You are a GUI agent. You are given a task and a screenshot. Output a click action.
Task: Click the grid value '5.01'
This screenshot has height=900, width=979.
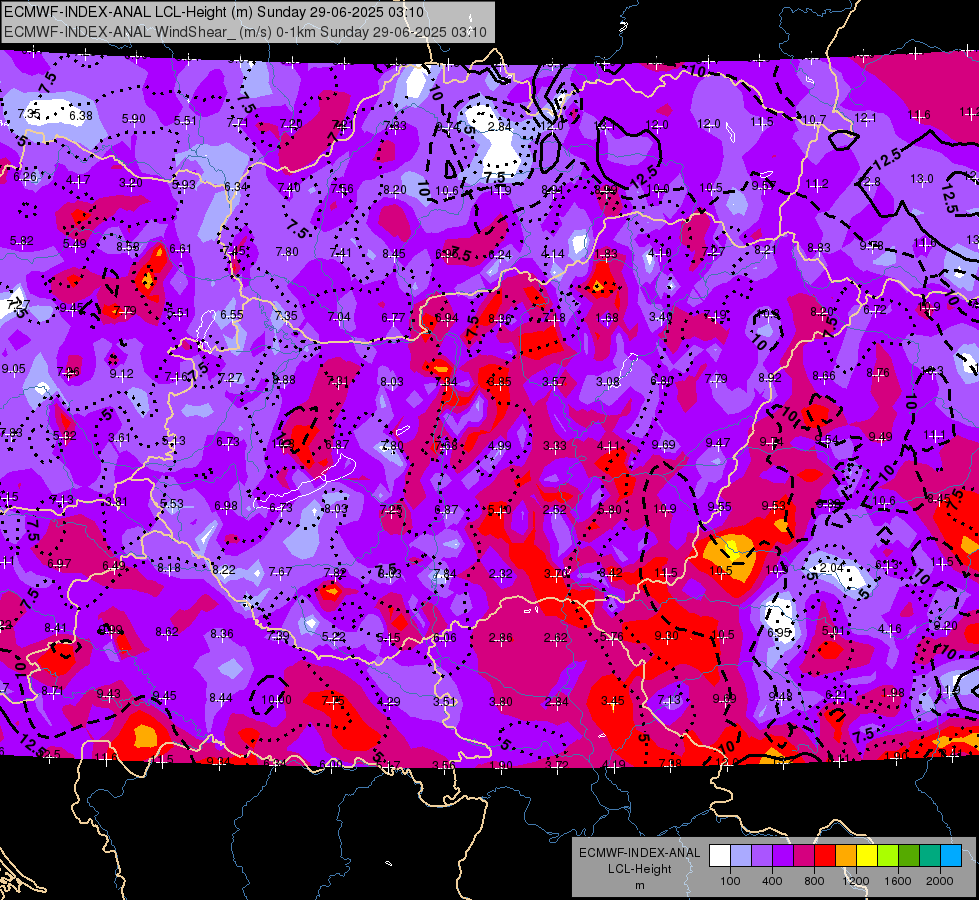point(833,630)
